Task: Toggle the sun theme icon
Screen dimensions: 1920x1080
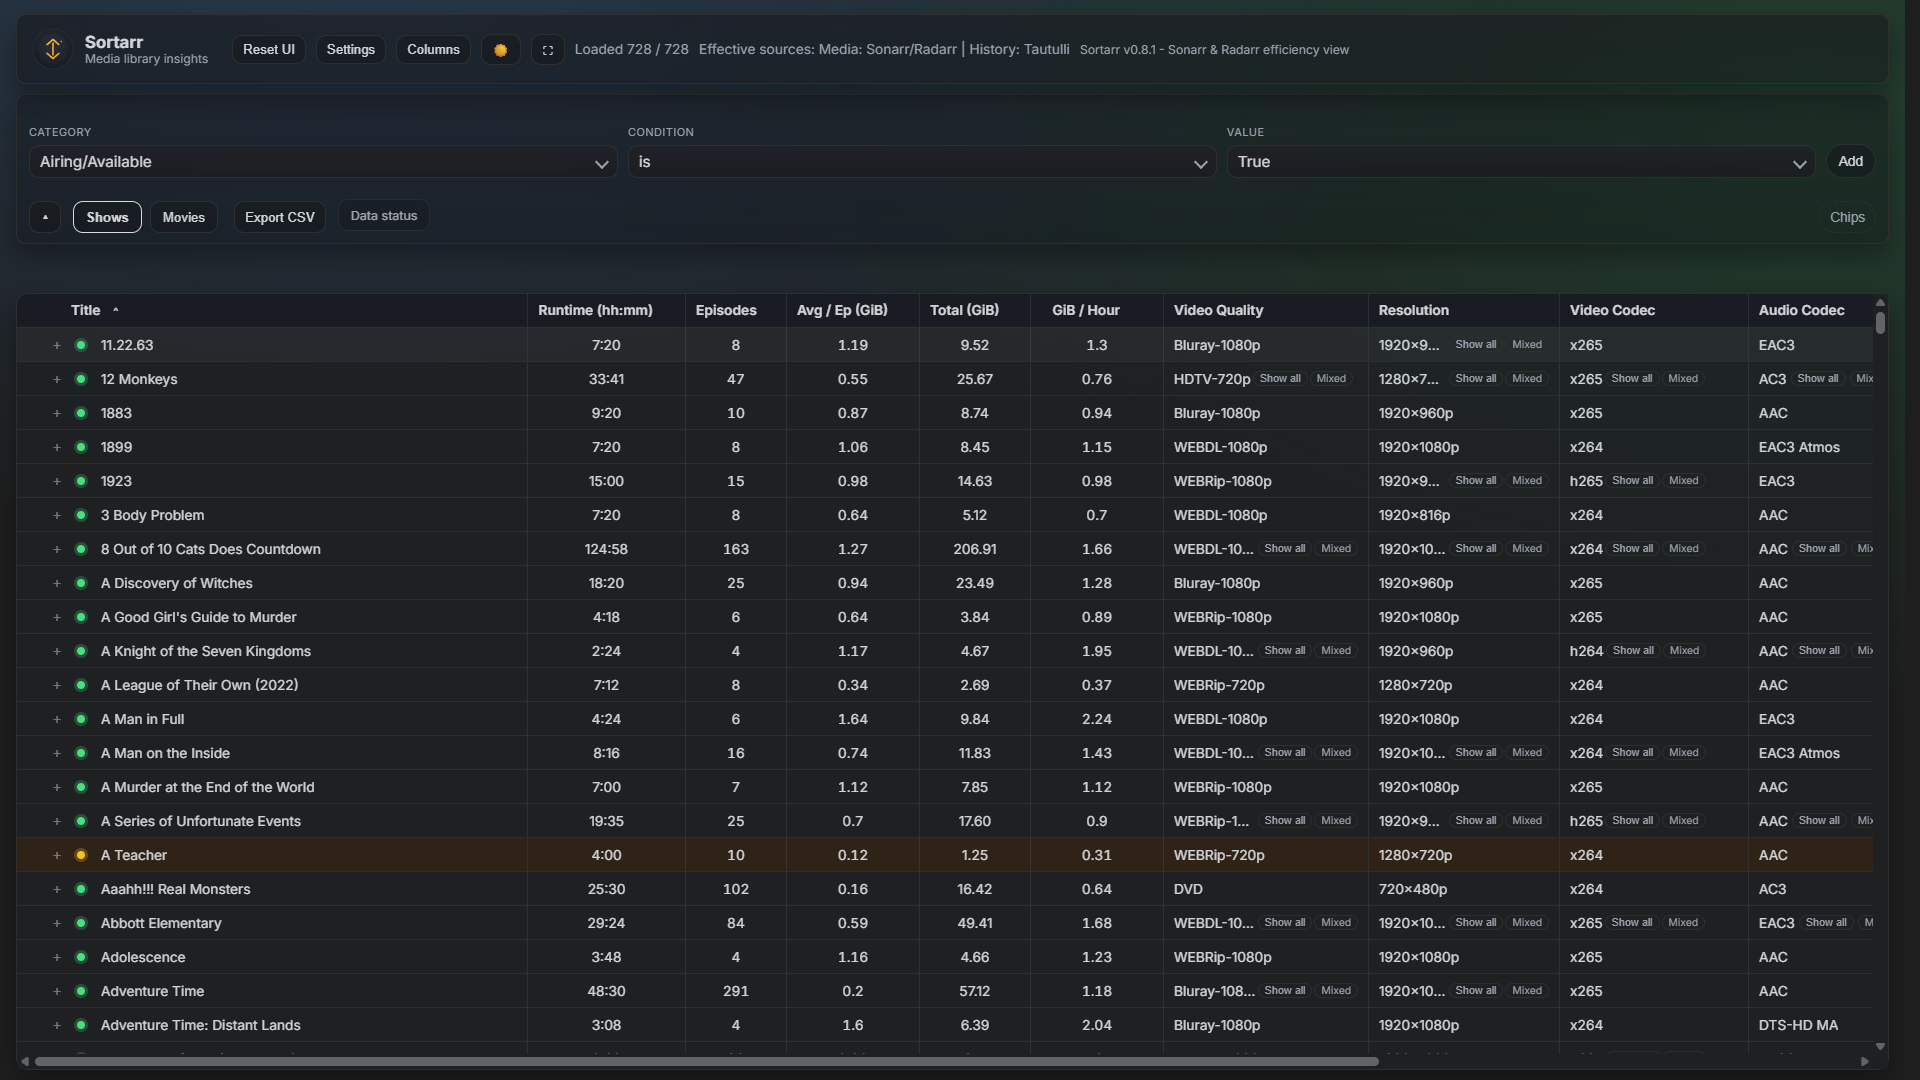Action: 500,50
